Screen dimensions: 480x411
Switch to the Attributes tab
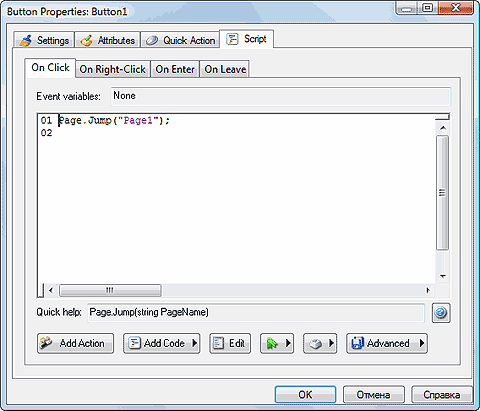coord(108,40)
